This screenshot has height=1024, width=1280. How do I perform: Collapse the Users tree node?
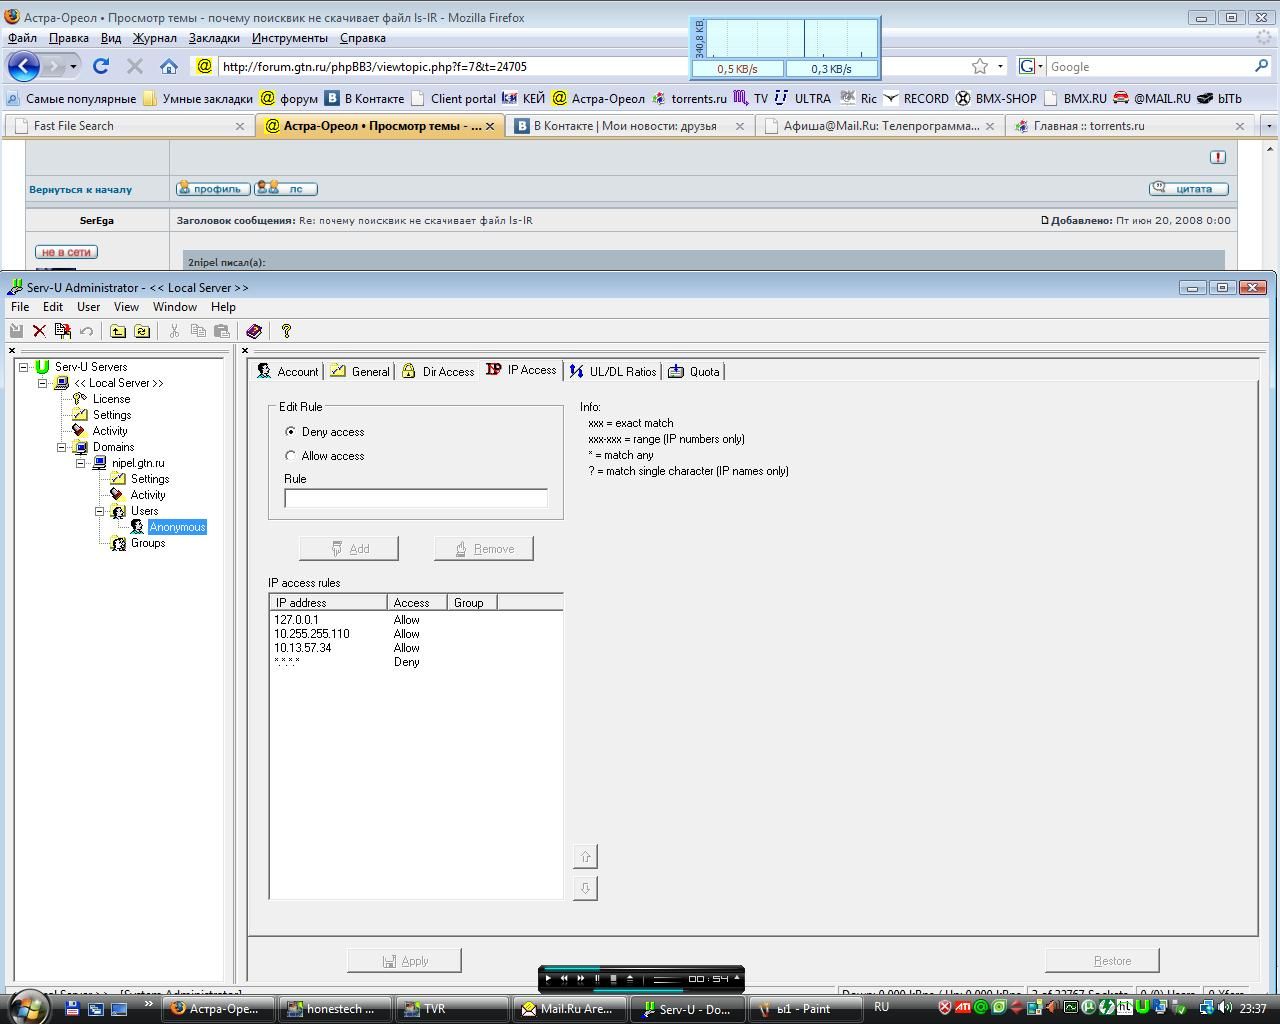pos(100,511)
